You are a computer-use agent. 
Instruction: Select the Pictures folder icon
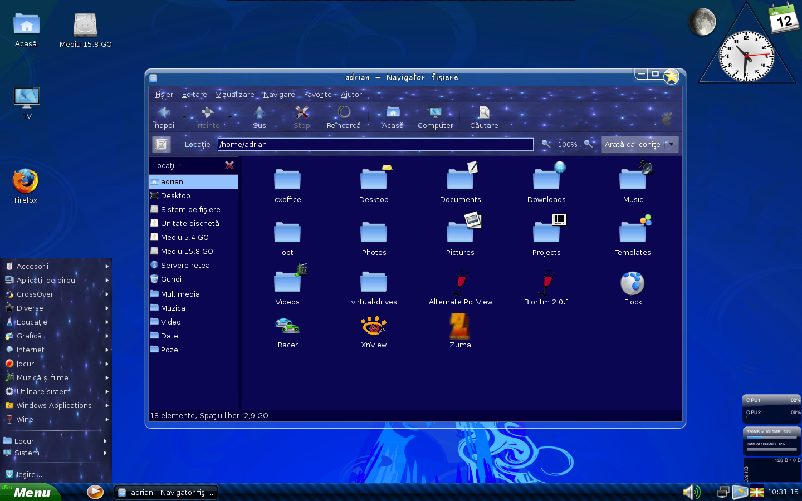(460, 231)
